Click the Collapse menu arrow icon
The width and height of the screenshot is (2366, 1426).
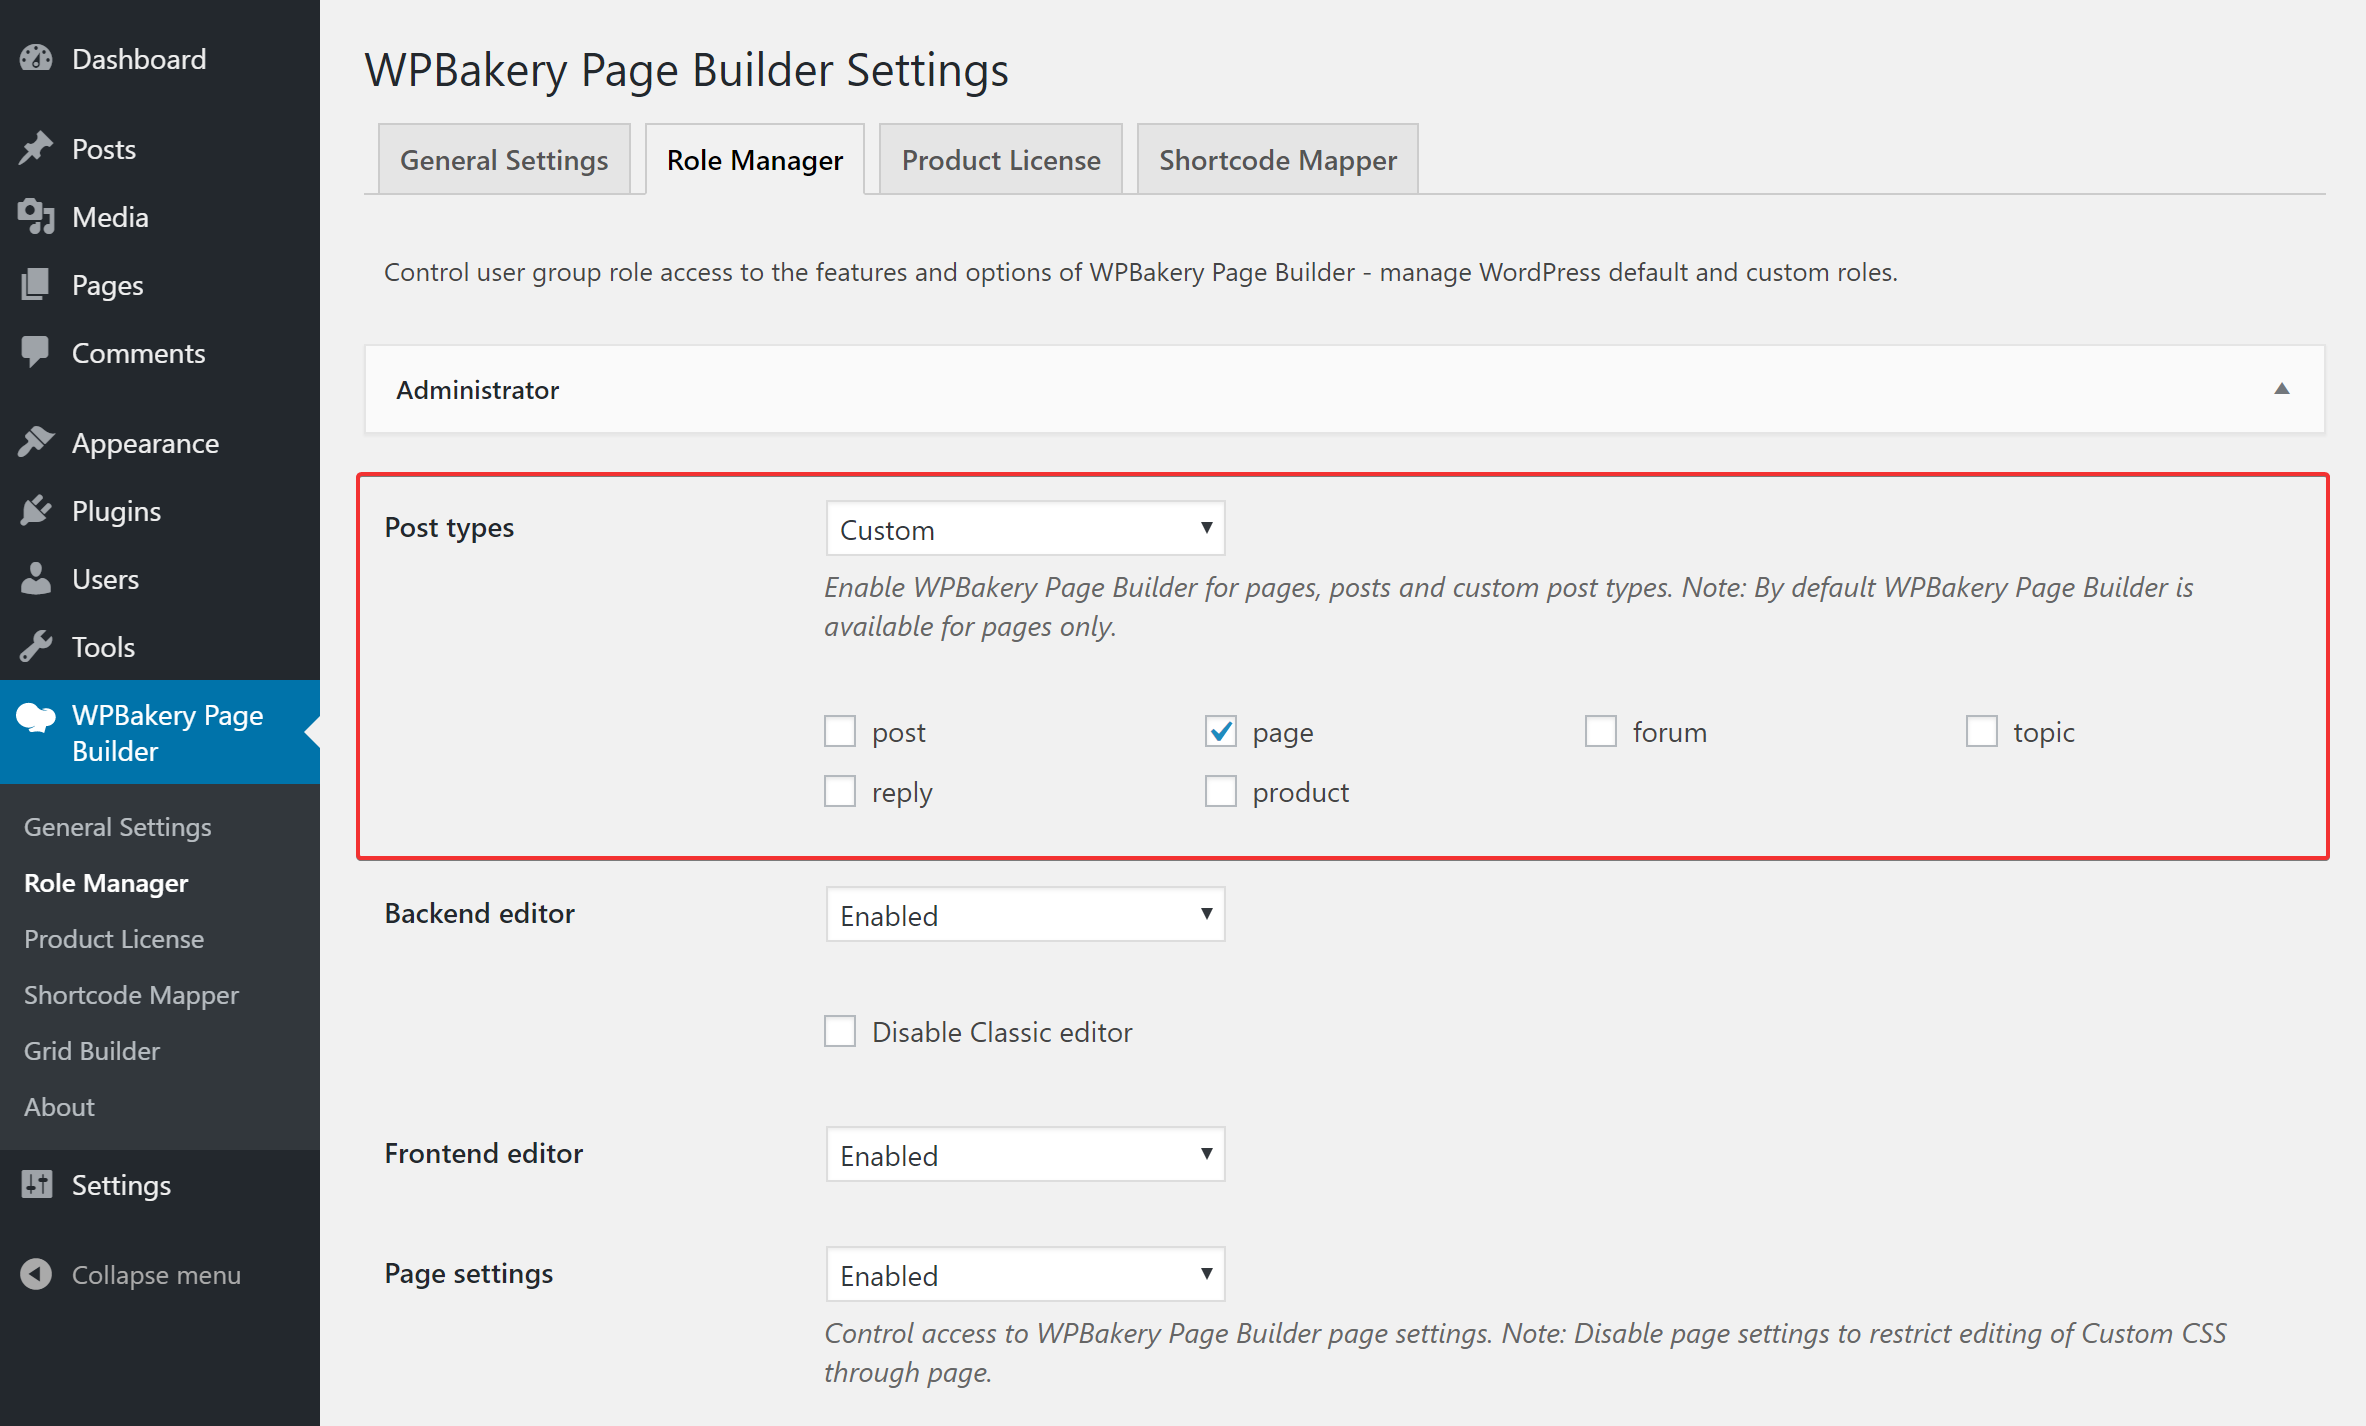pyautogui.click(x=36, y=1275)
